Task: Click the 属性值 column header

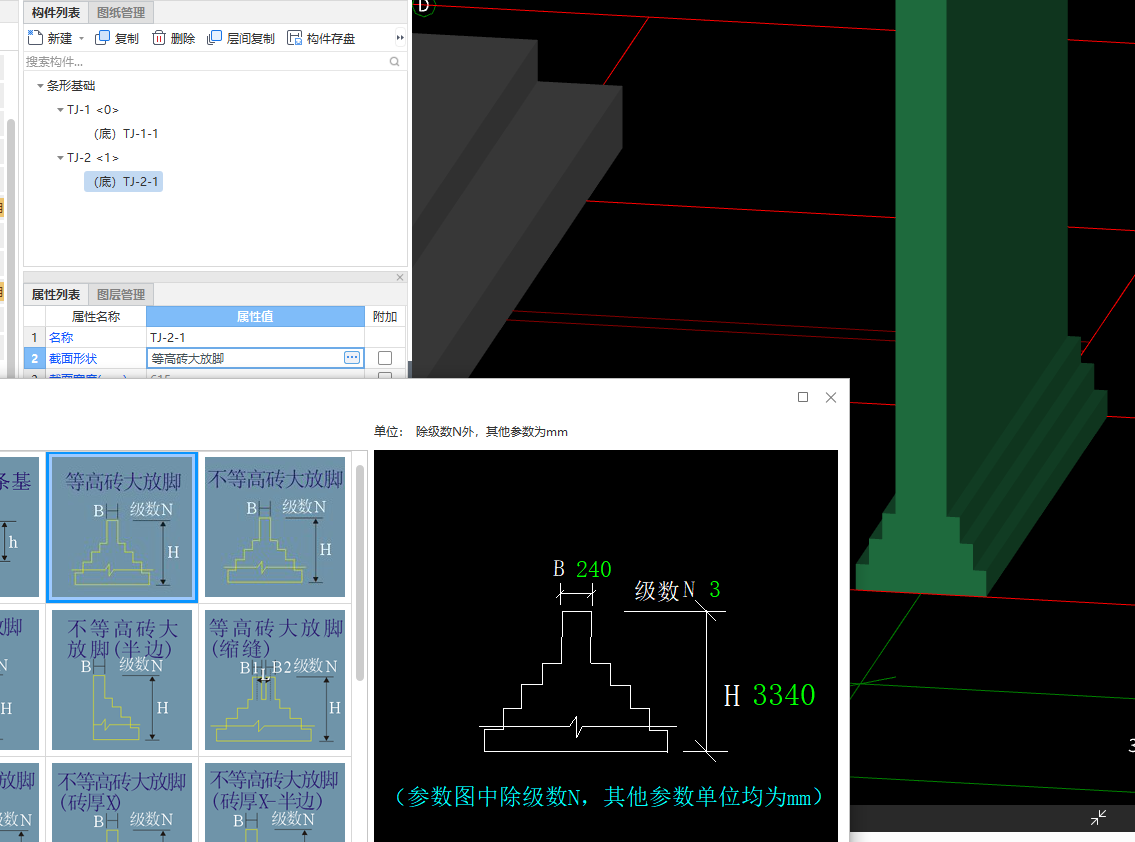Action: coord(255,316)
